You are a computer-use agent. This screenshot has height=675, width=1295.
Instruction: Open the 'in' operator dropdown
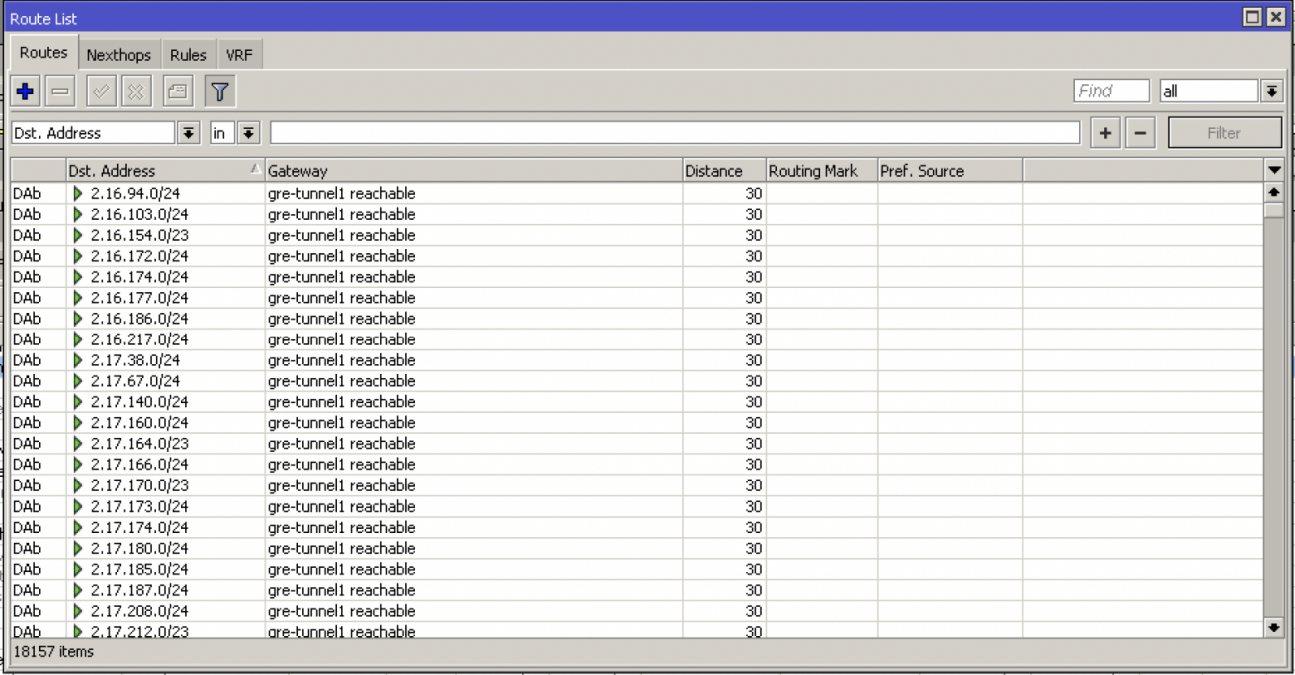[x=247, y=133]
